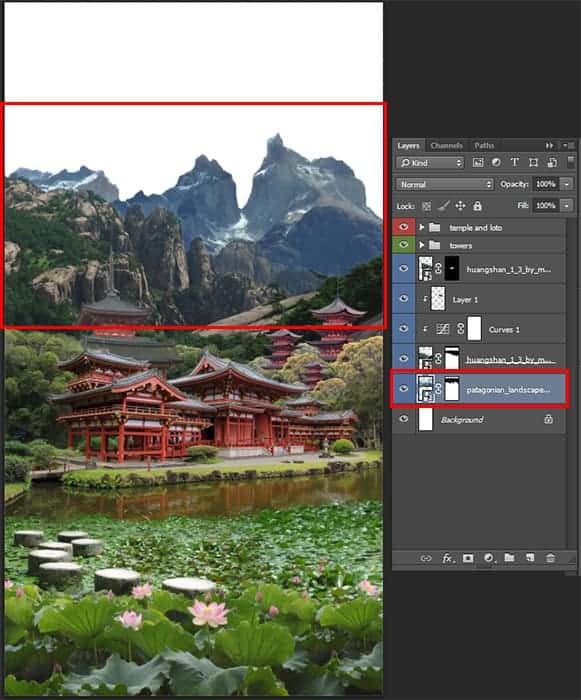The width and height of the screenshot is (581, 700).
Task: Switch to the Channels tab
Action: [446, 146]
